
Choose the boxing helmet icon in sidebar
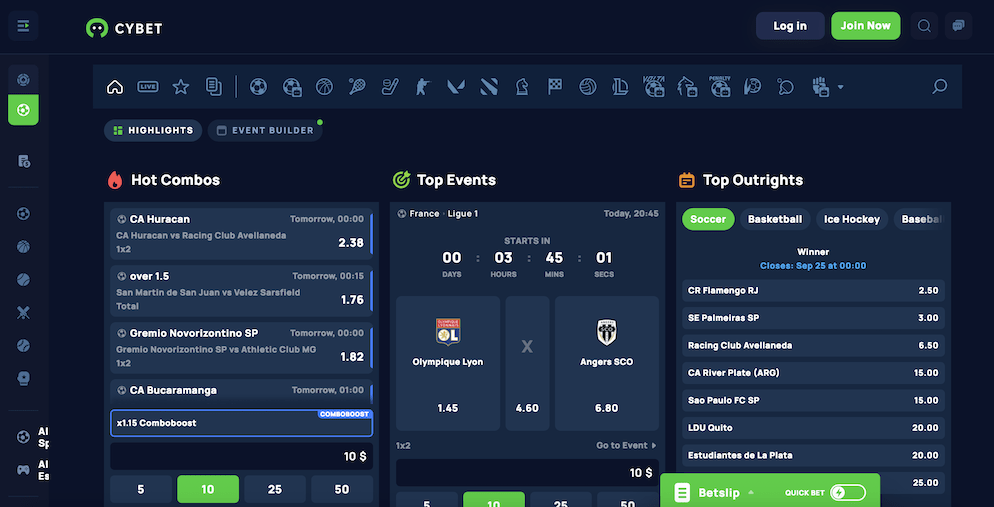(23, 378)
